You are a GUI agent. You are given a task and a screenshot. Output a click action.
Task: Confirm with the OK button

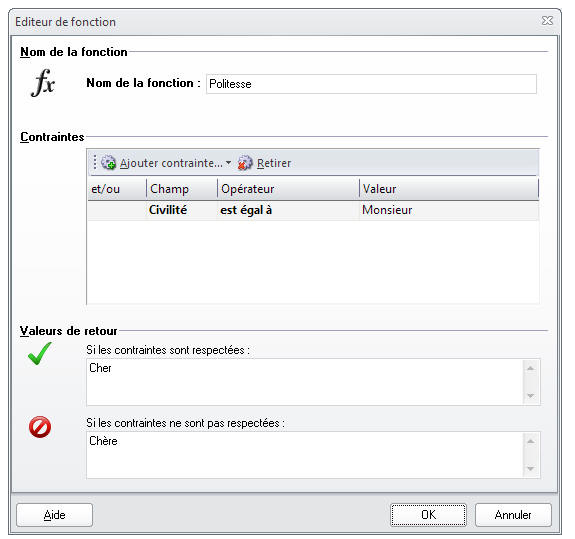[x=428, y=515]
